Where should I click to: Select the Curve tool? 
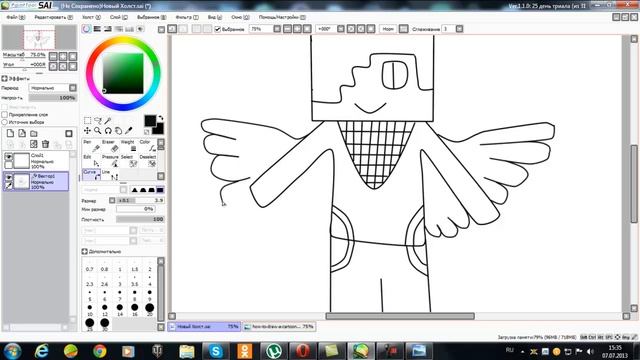(x=91, y=175)
